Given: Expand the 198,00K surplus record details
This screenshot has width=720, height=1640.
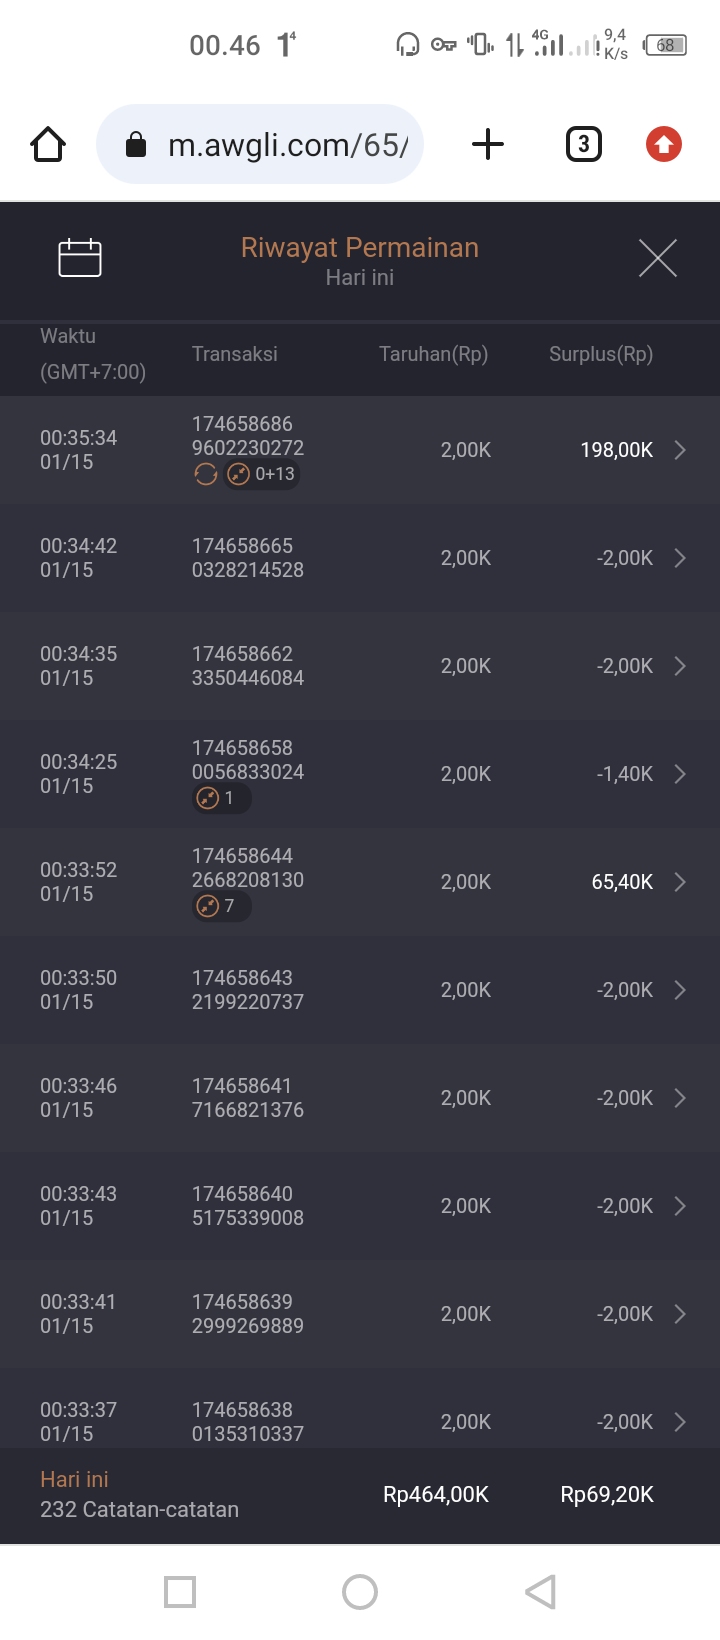Looking at the screenshot, I should [680, 450].
